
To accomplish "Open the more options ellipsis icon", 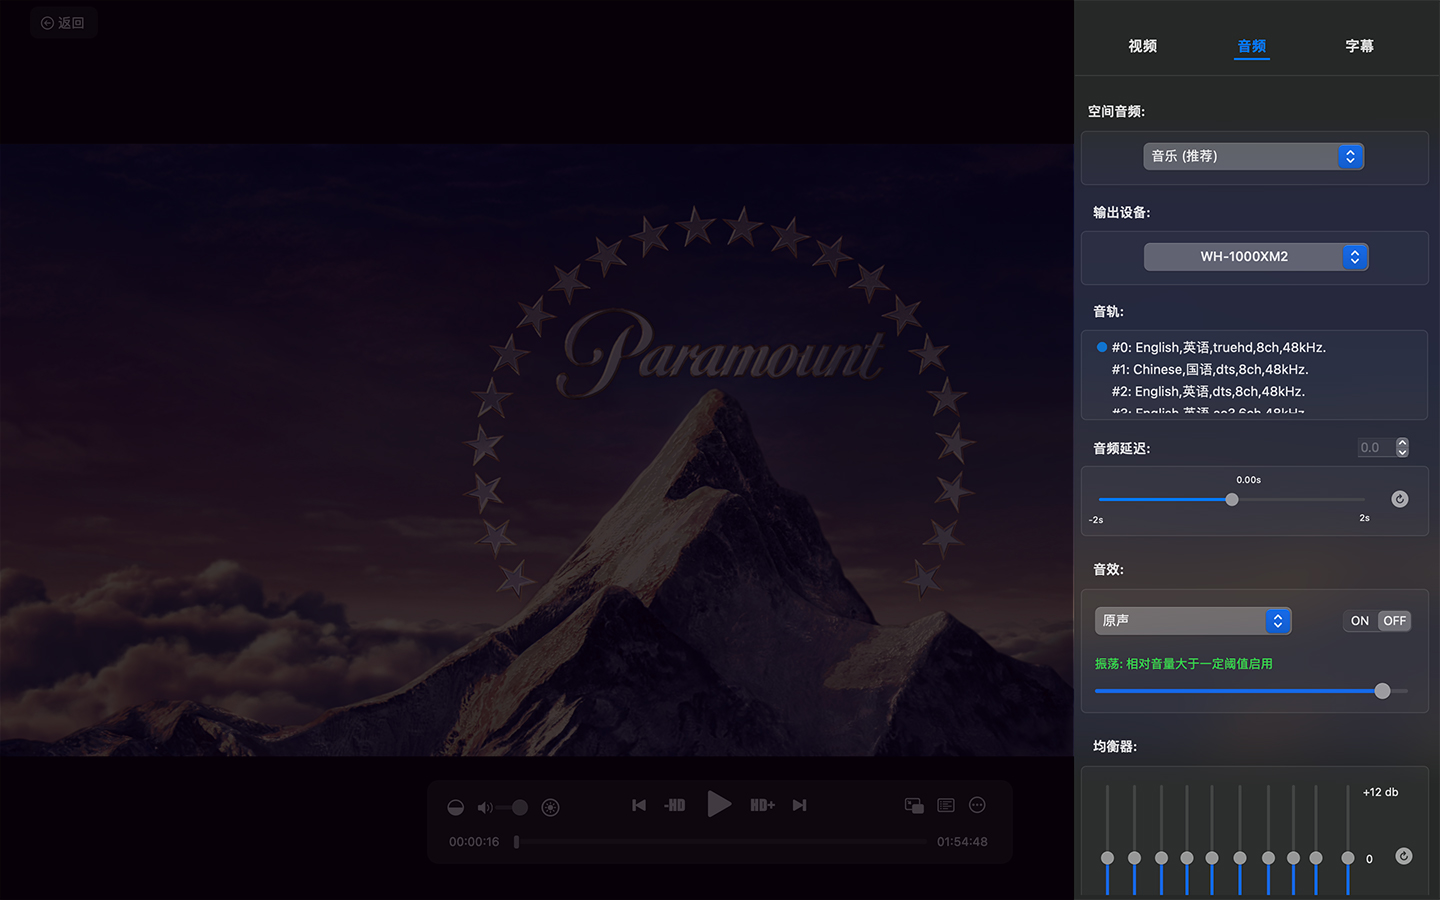I will click(978, 805).
